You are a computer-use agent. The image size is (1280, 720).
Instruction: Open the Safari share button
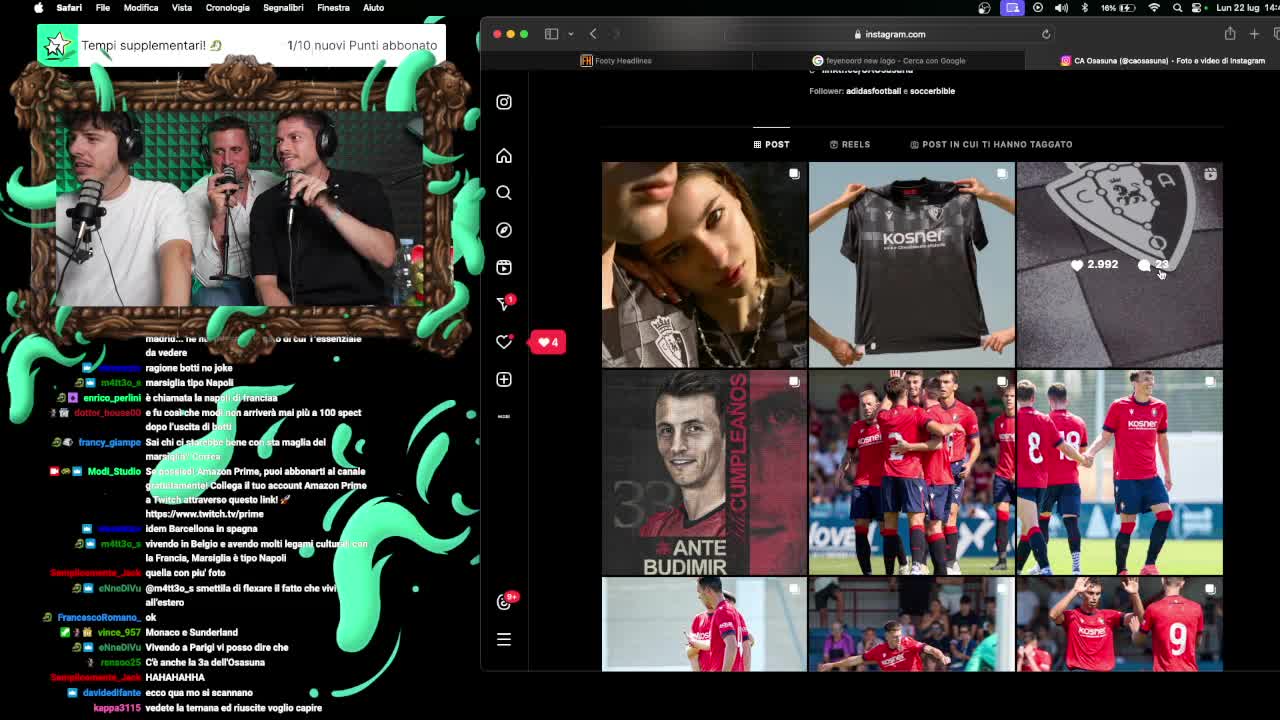(x=1230, y=34)
